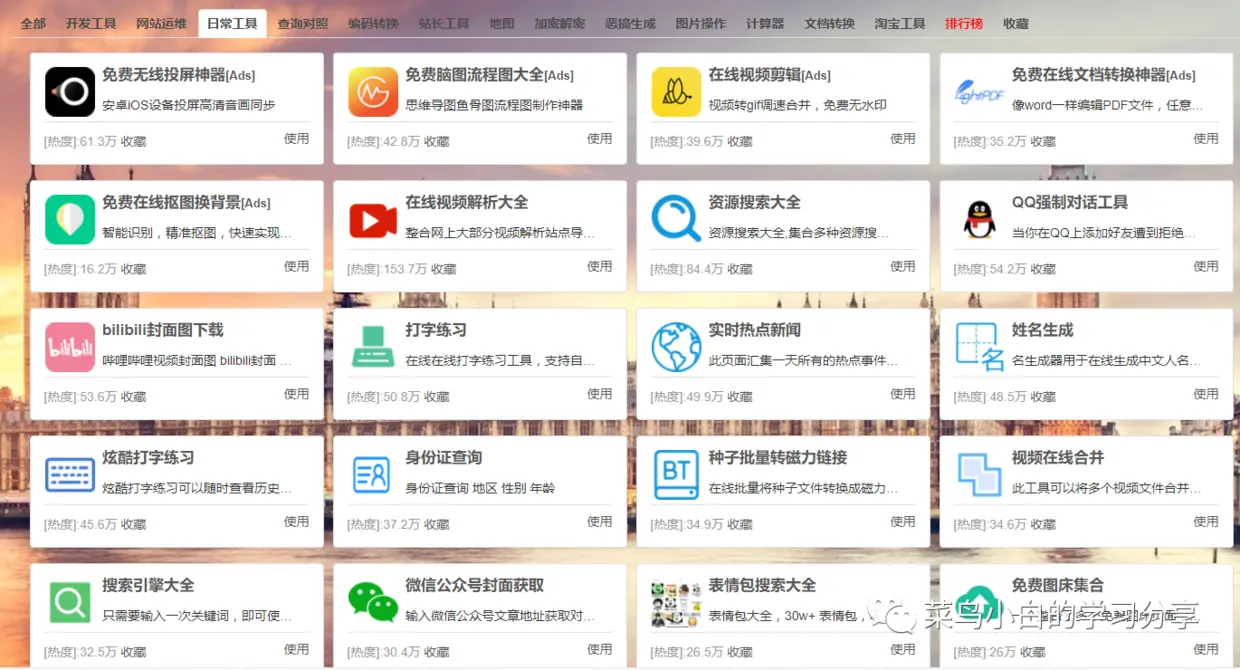
Task: Open the 全部 tab
Action: pyautogui.click(x=33, y=23)
